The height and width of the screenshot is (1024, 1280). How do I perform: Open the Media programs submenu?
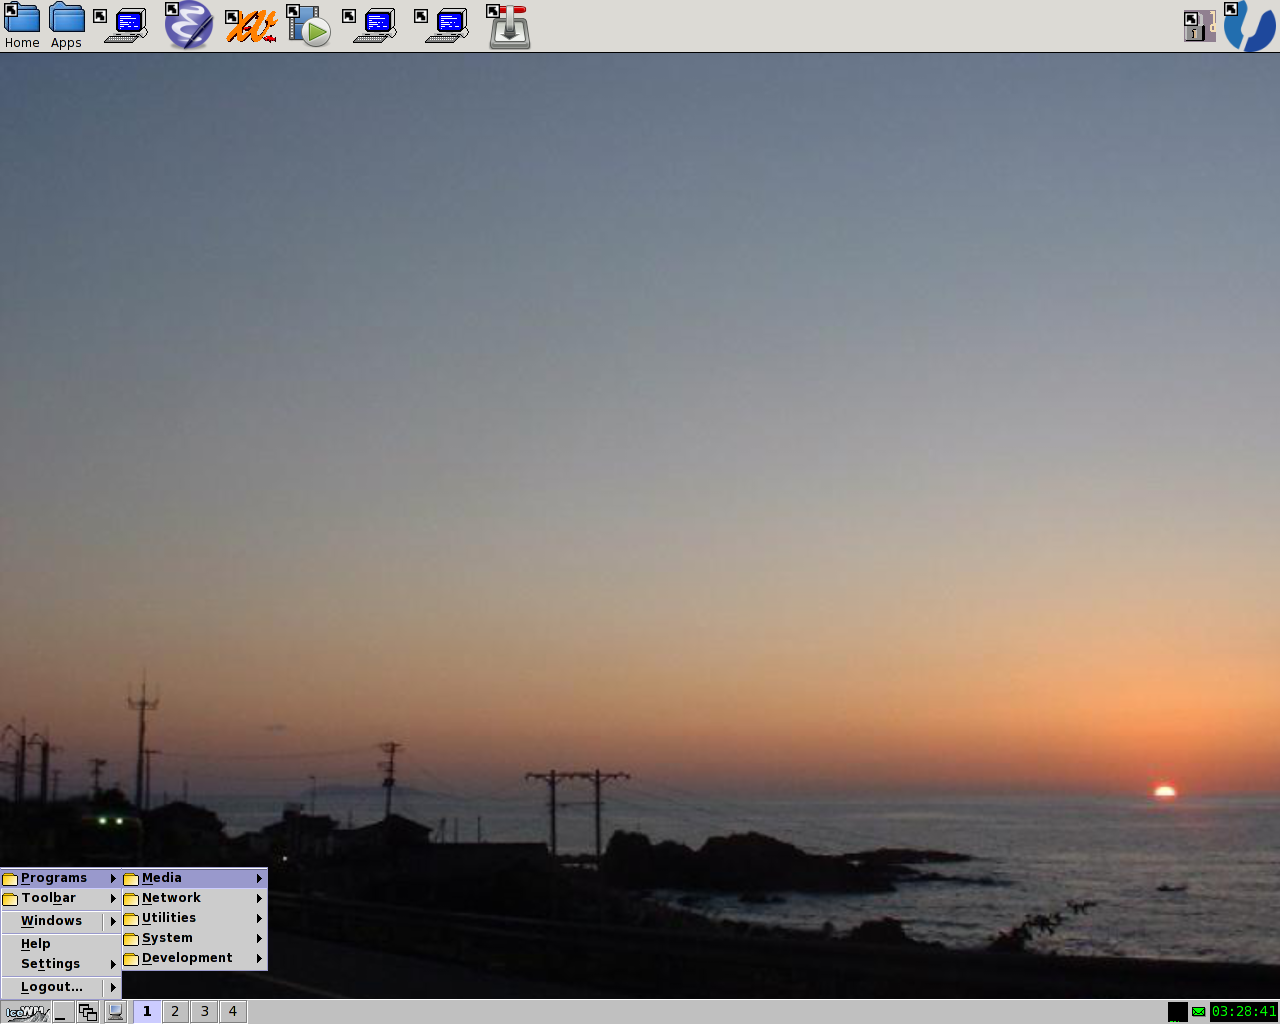tap(195, 878)
